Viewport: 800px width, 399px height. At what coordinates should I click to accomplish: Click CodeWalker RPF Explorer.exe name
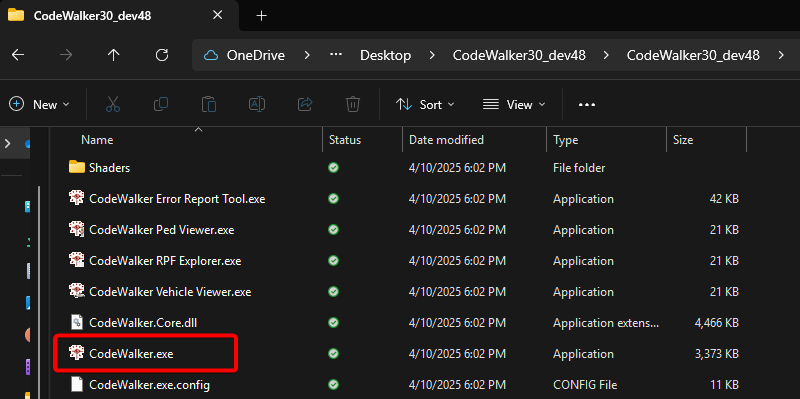pyautogui.click(x=165, y=261)
